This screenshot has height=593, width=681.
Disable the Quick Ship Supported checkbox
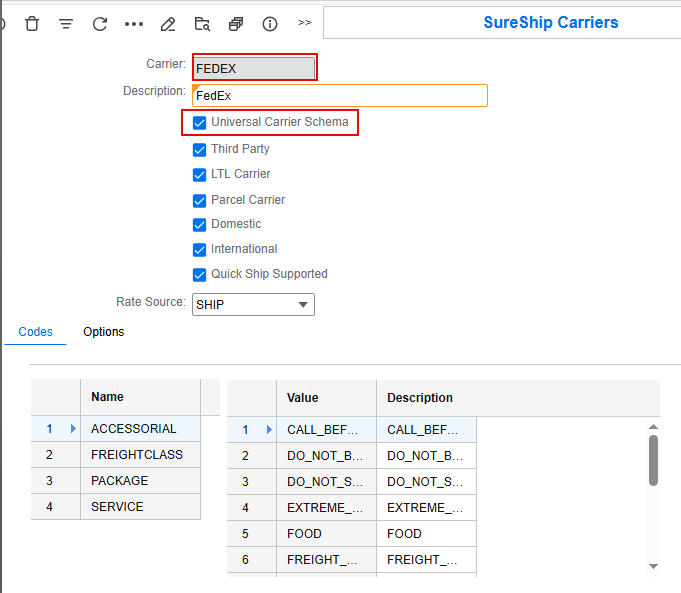pos(200,274)
